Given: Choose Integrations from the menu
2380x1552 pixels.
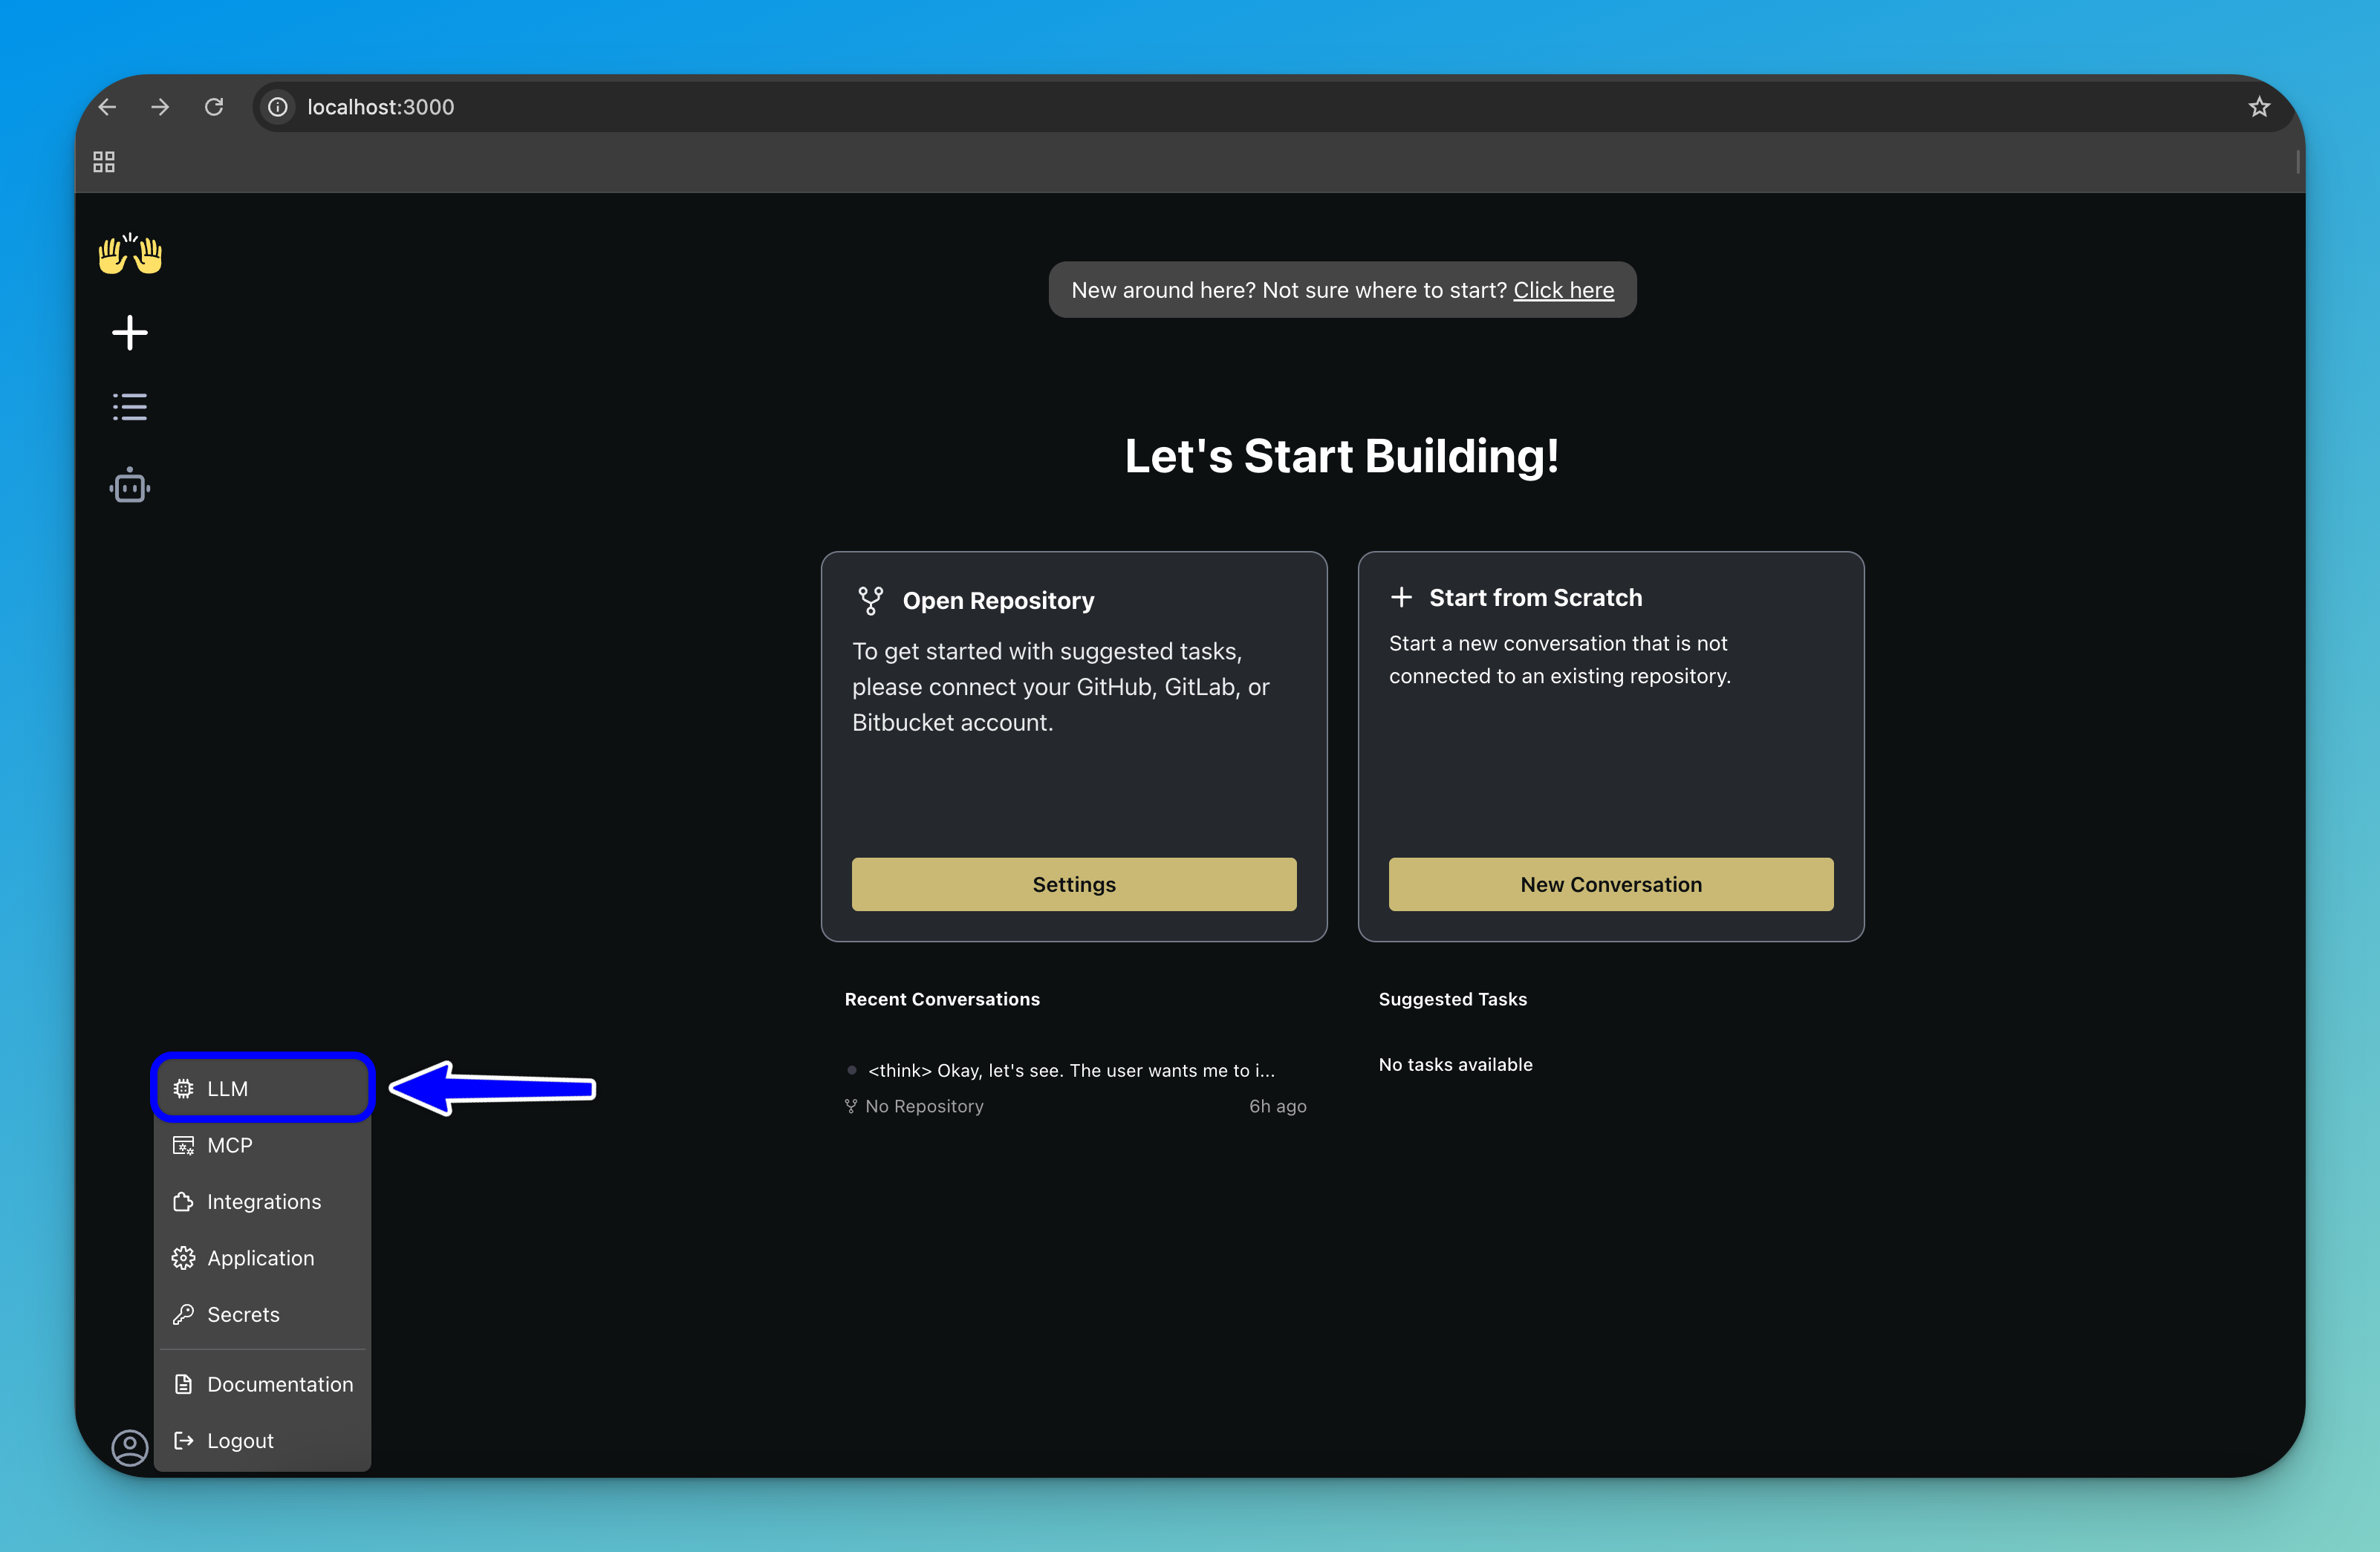Looking at the screenshot, I should 262,1201.
